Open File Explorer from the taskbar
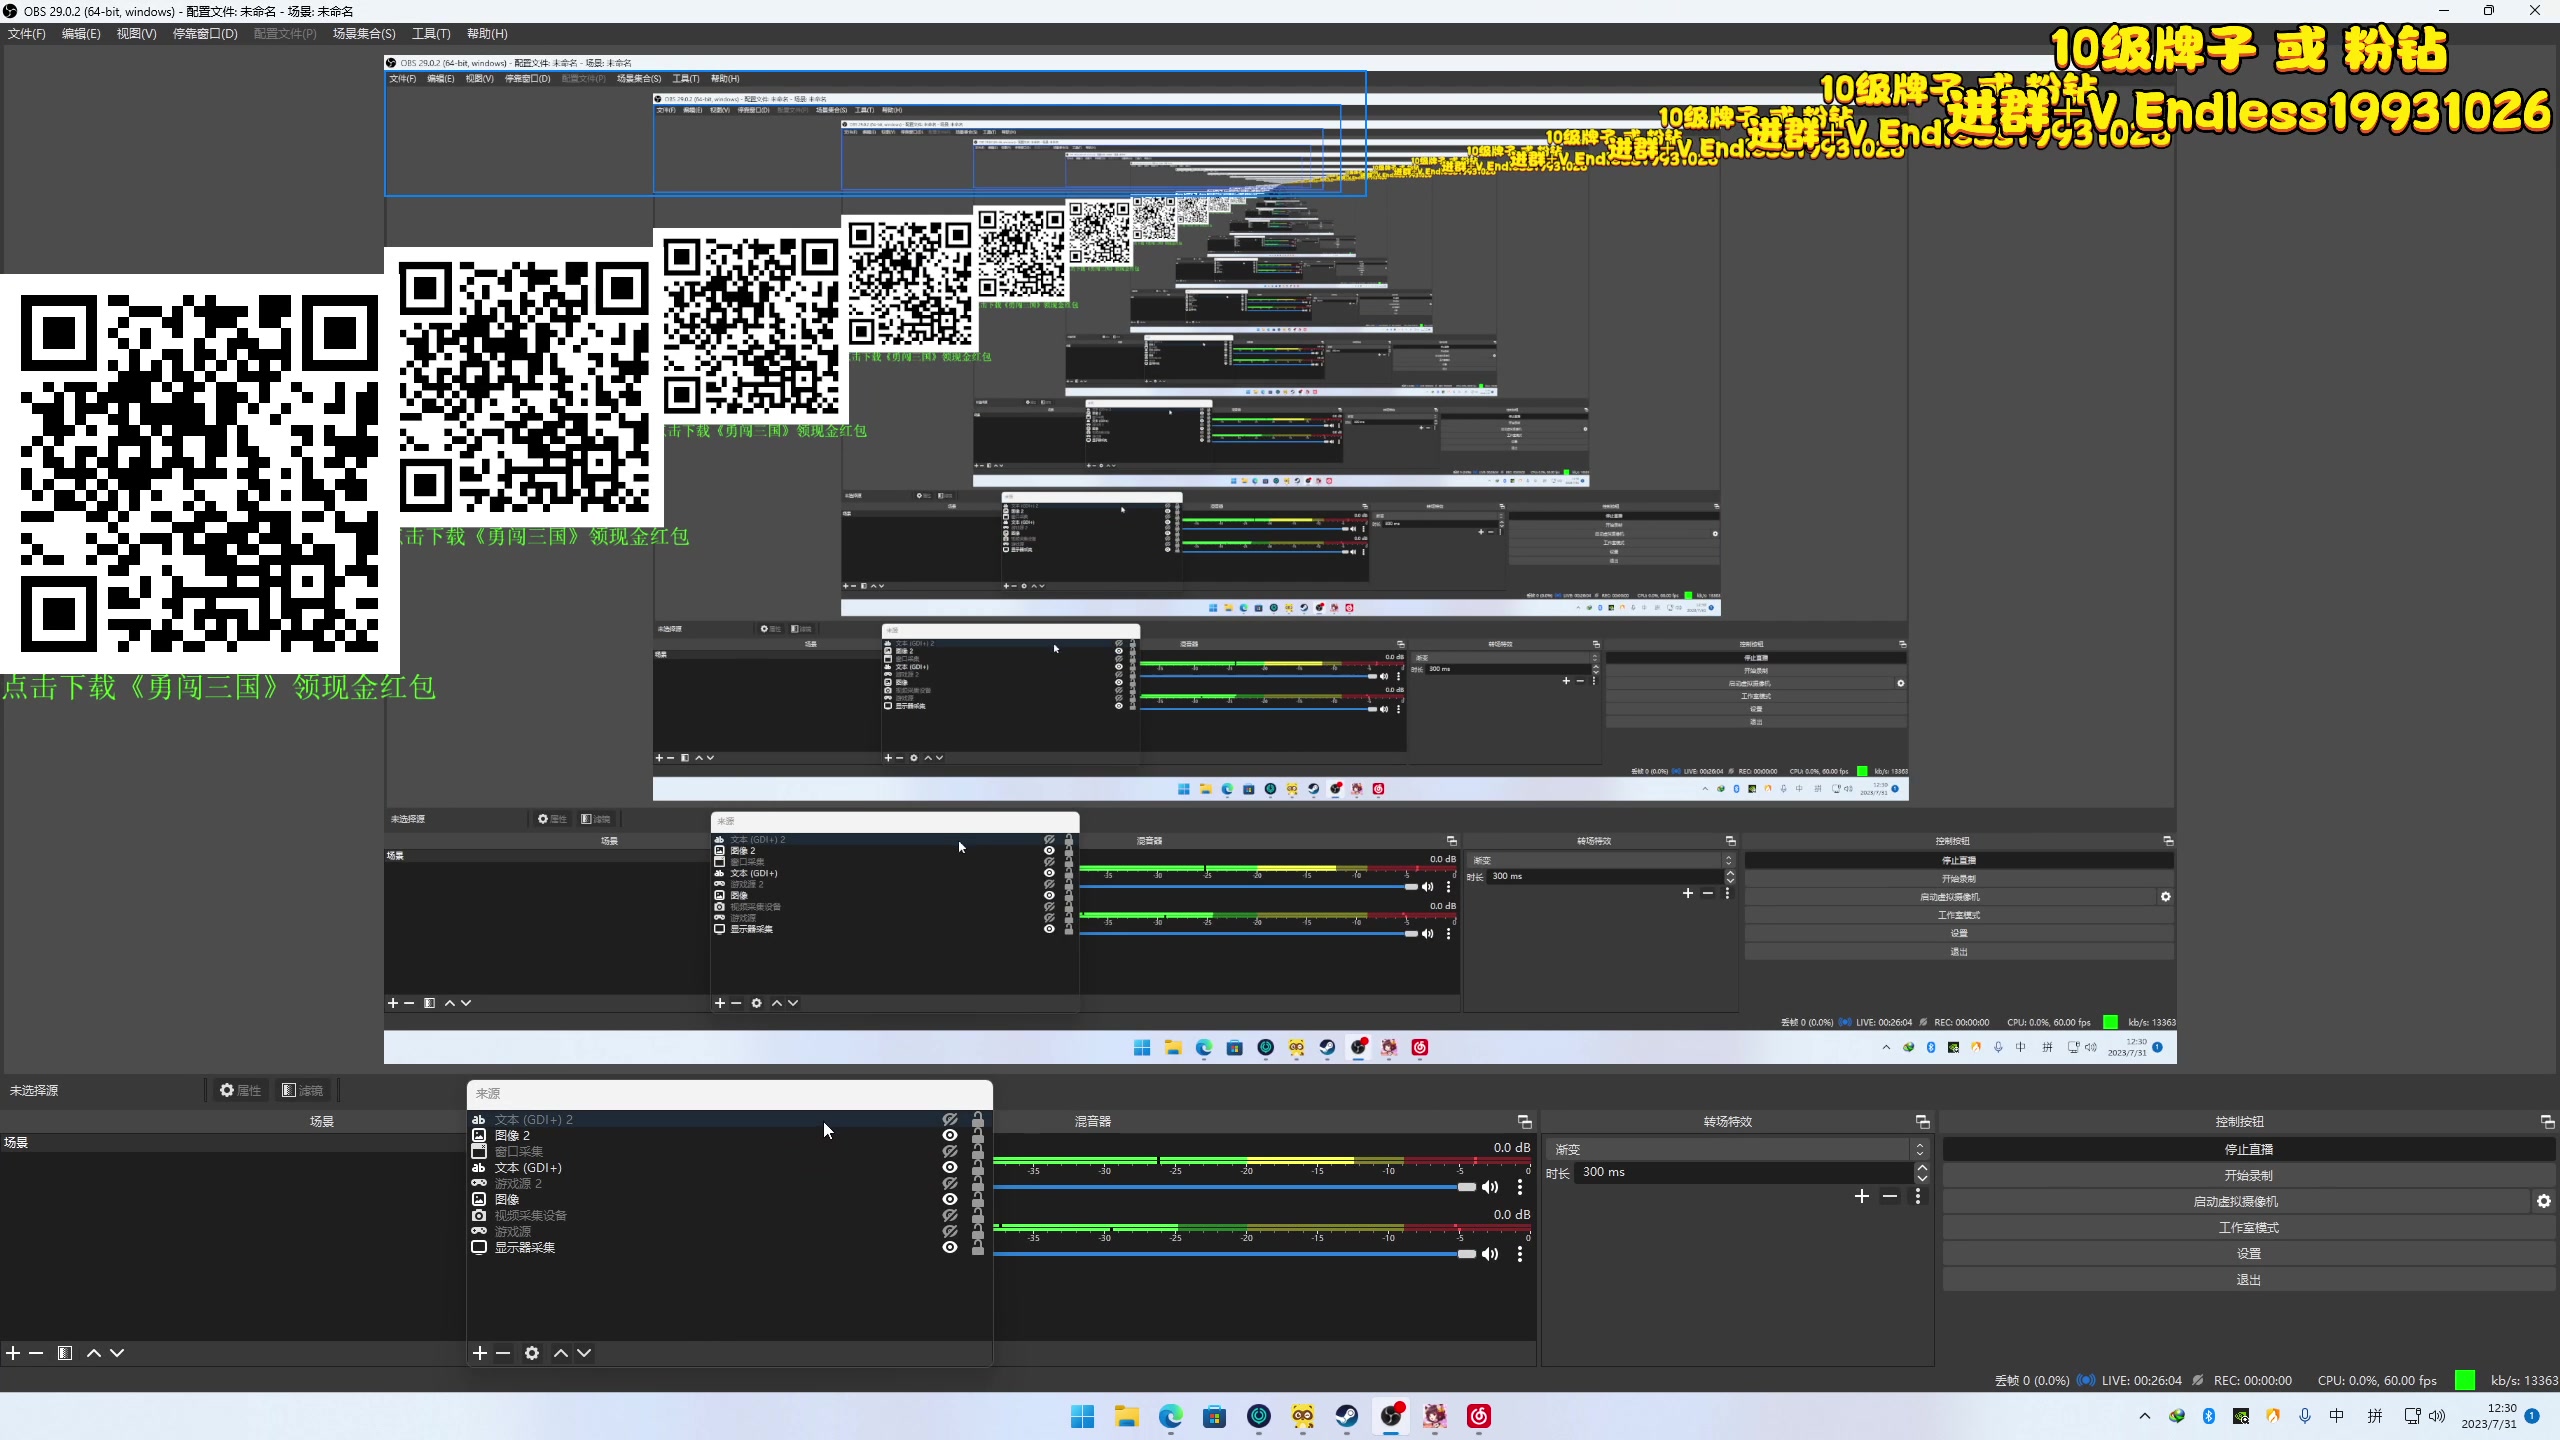The image size is (2560, 1440). tap(1127, 1416)
